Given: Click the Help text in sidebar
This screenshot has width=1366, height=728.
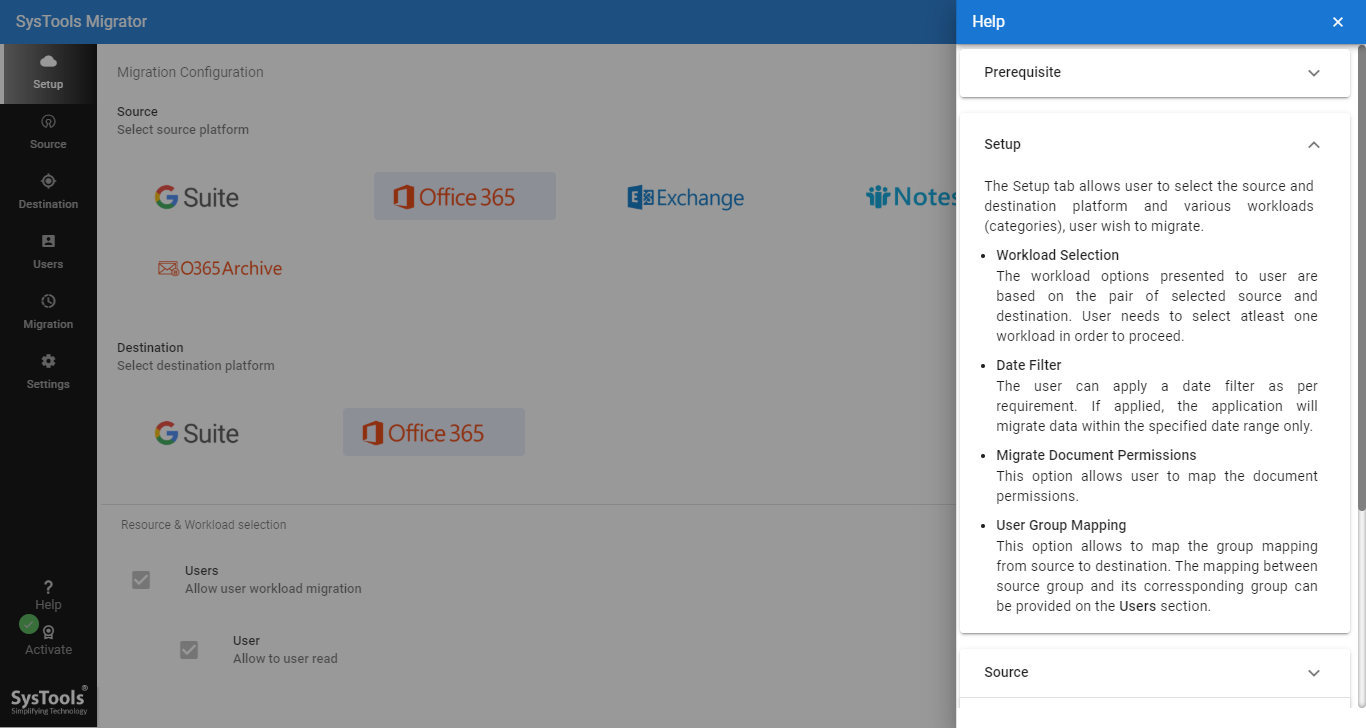Looking at the screenshot, I should (48, 605).
